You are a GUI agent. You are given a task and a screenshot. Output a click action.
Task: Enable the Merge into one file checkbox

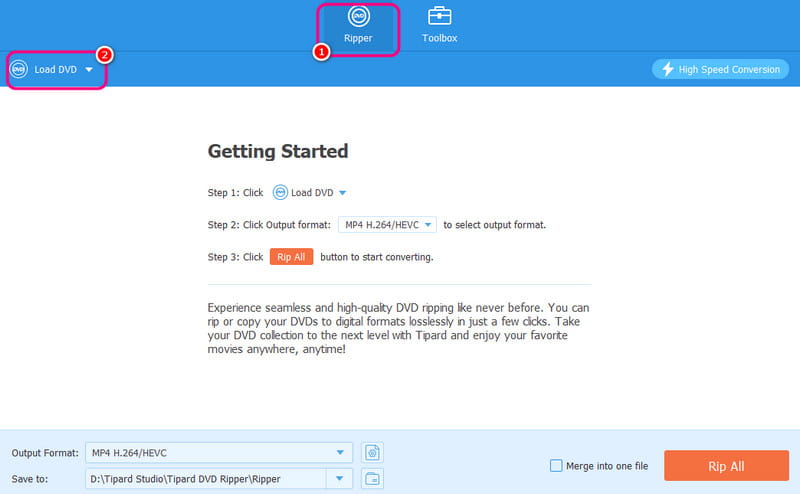click(x=556, y=465)
